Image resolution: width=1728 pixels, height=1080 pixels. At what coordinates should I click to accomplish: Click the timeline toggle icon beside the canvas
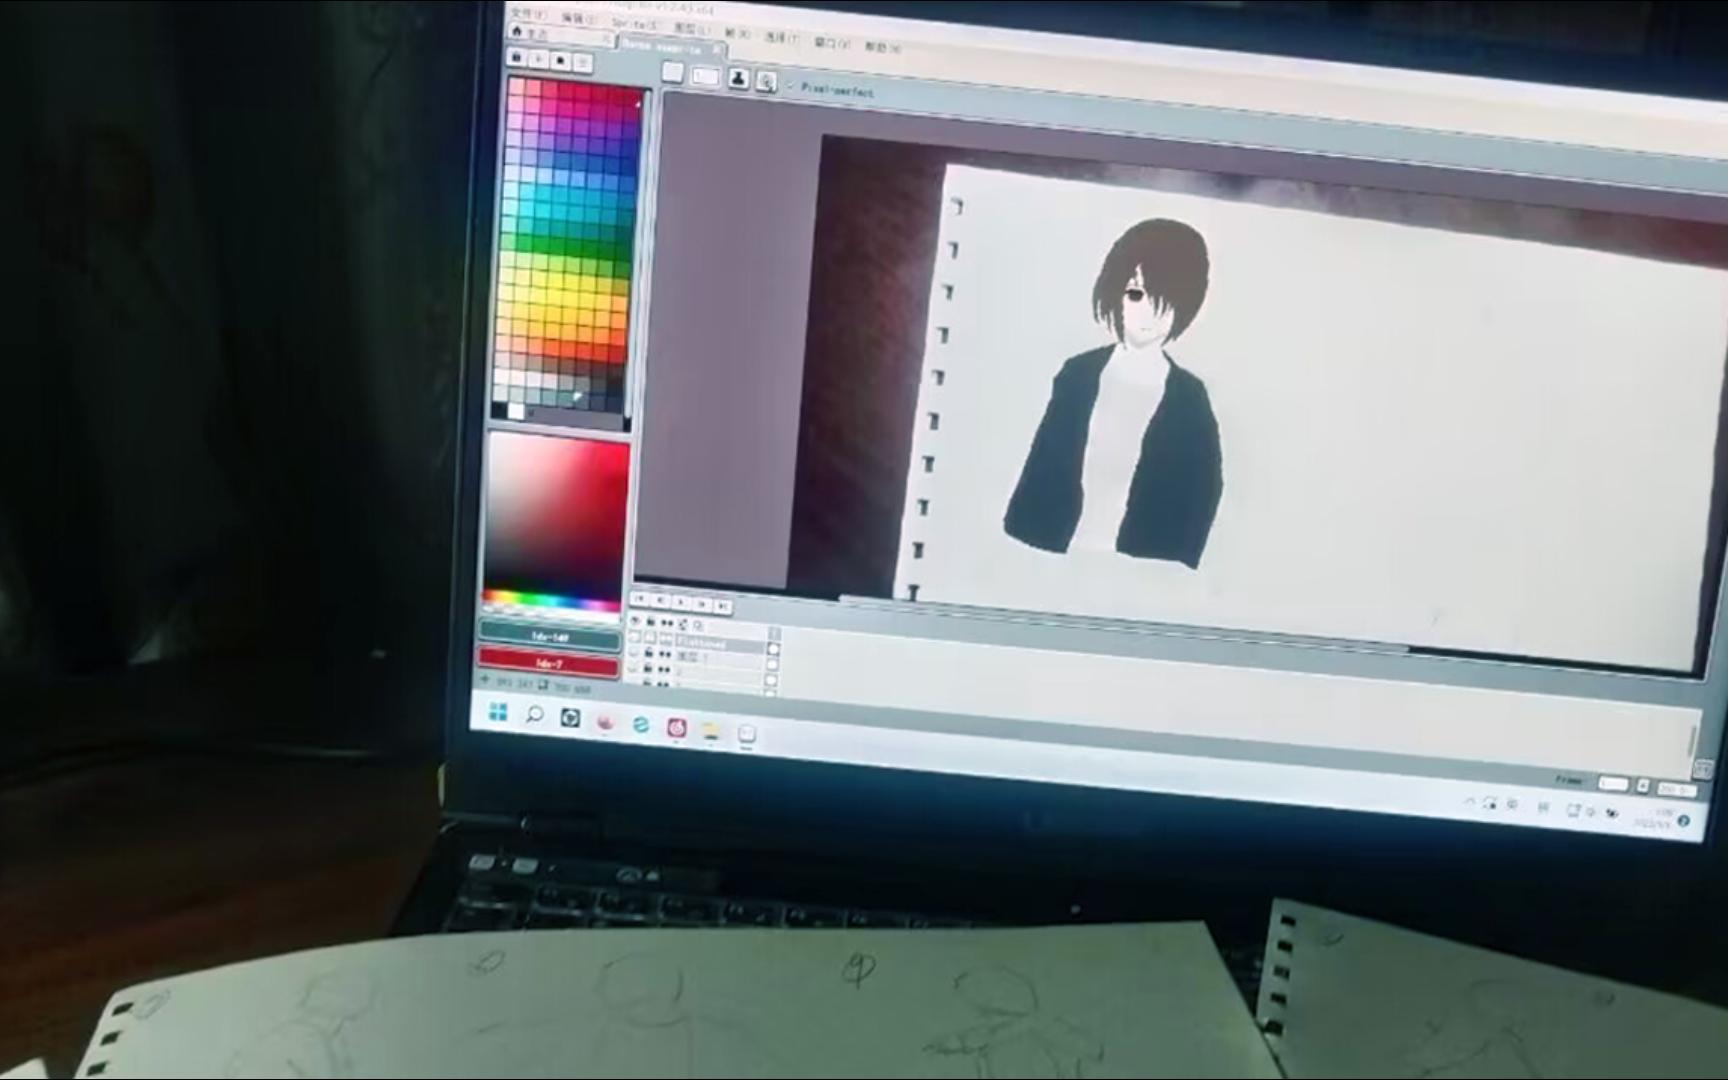tap(1703, 768)
